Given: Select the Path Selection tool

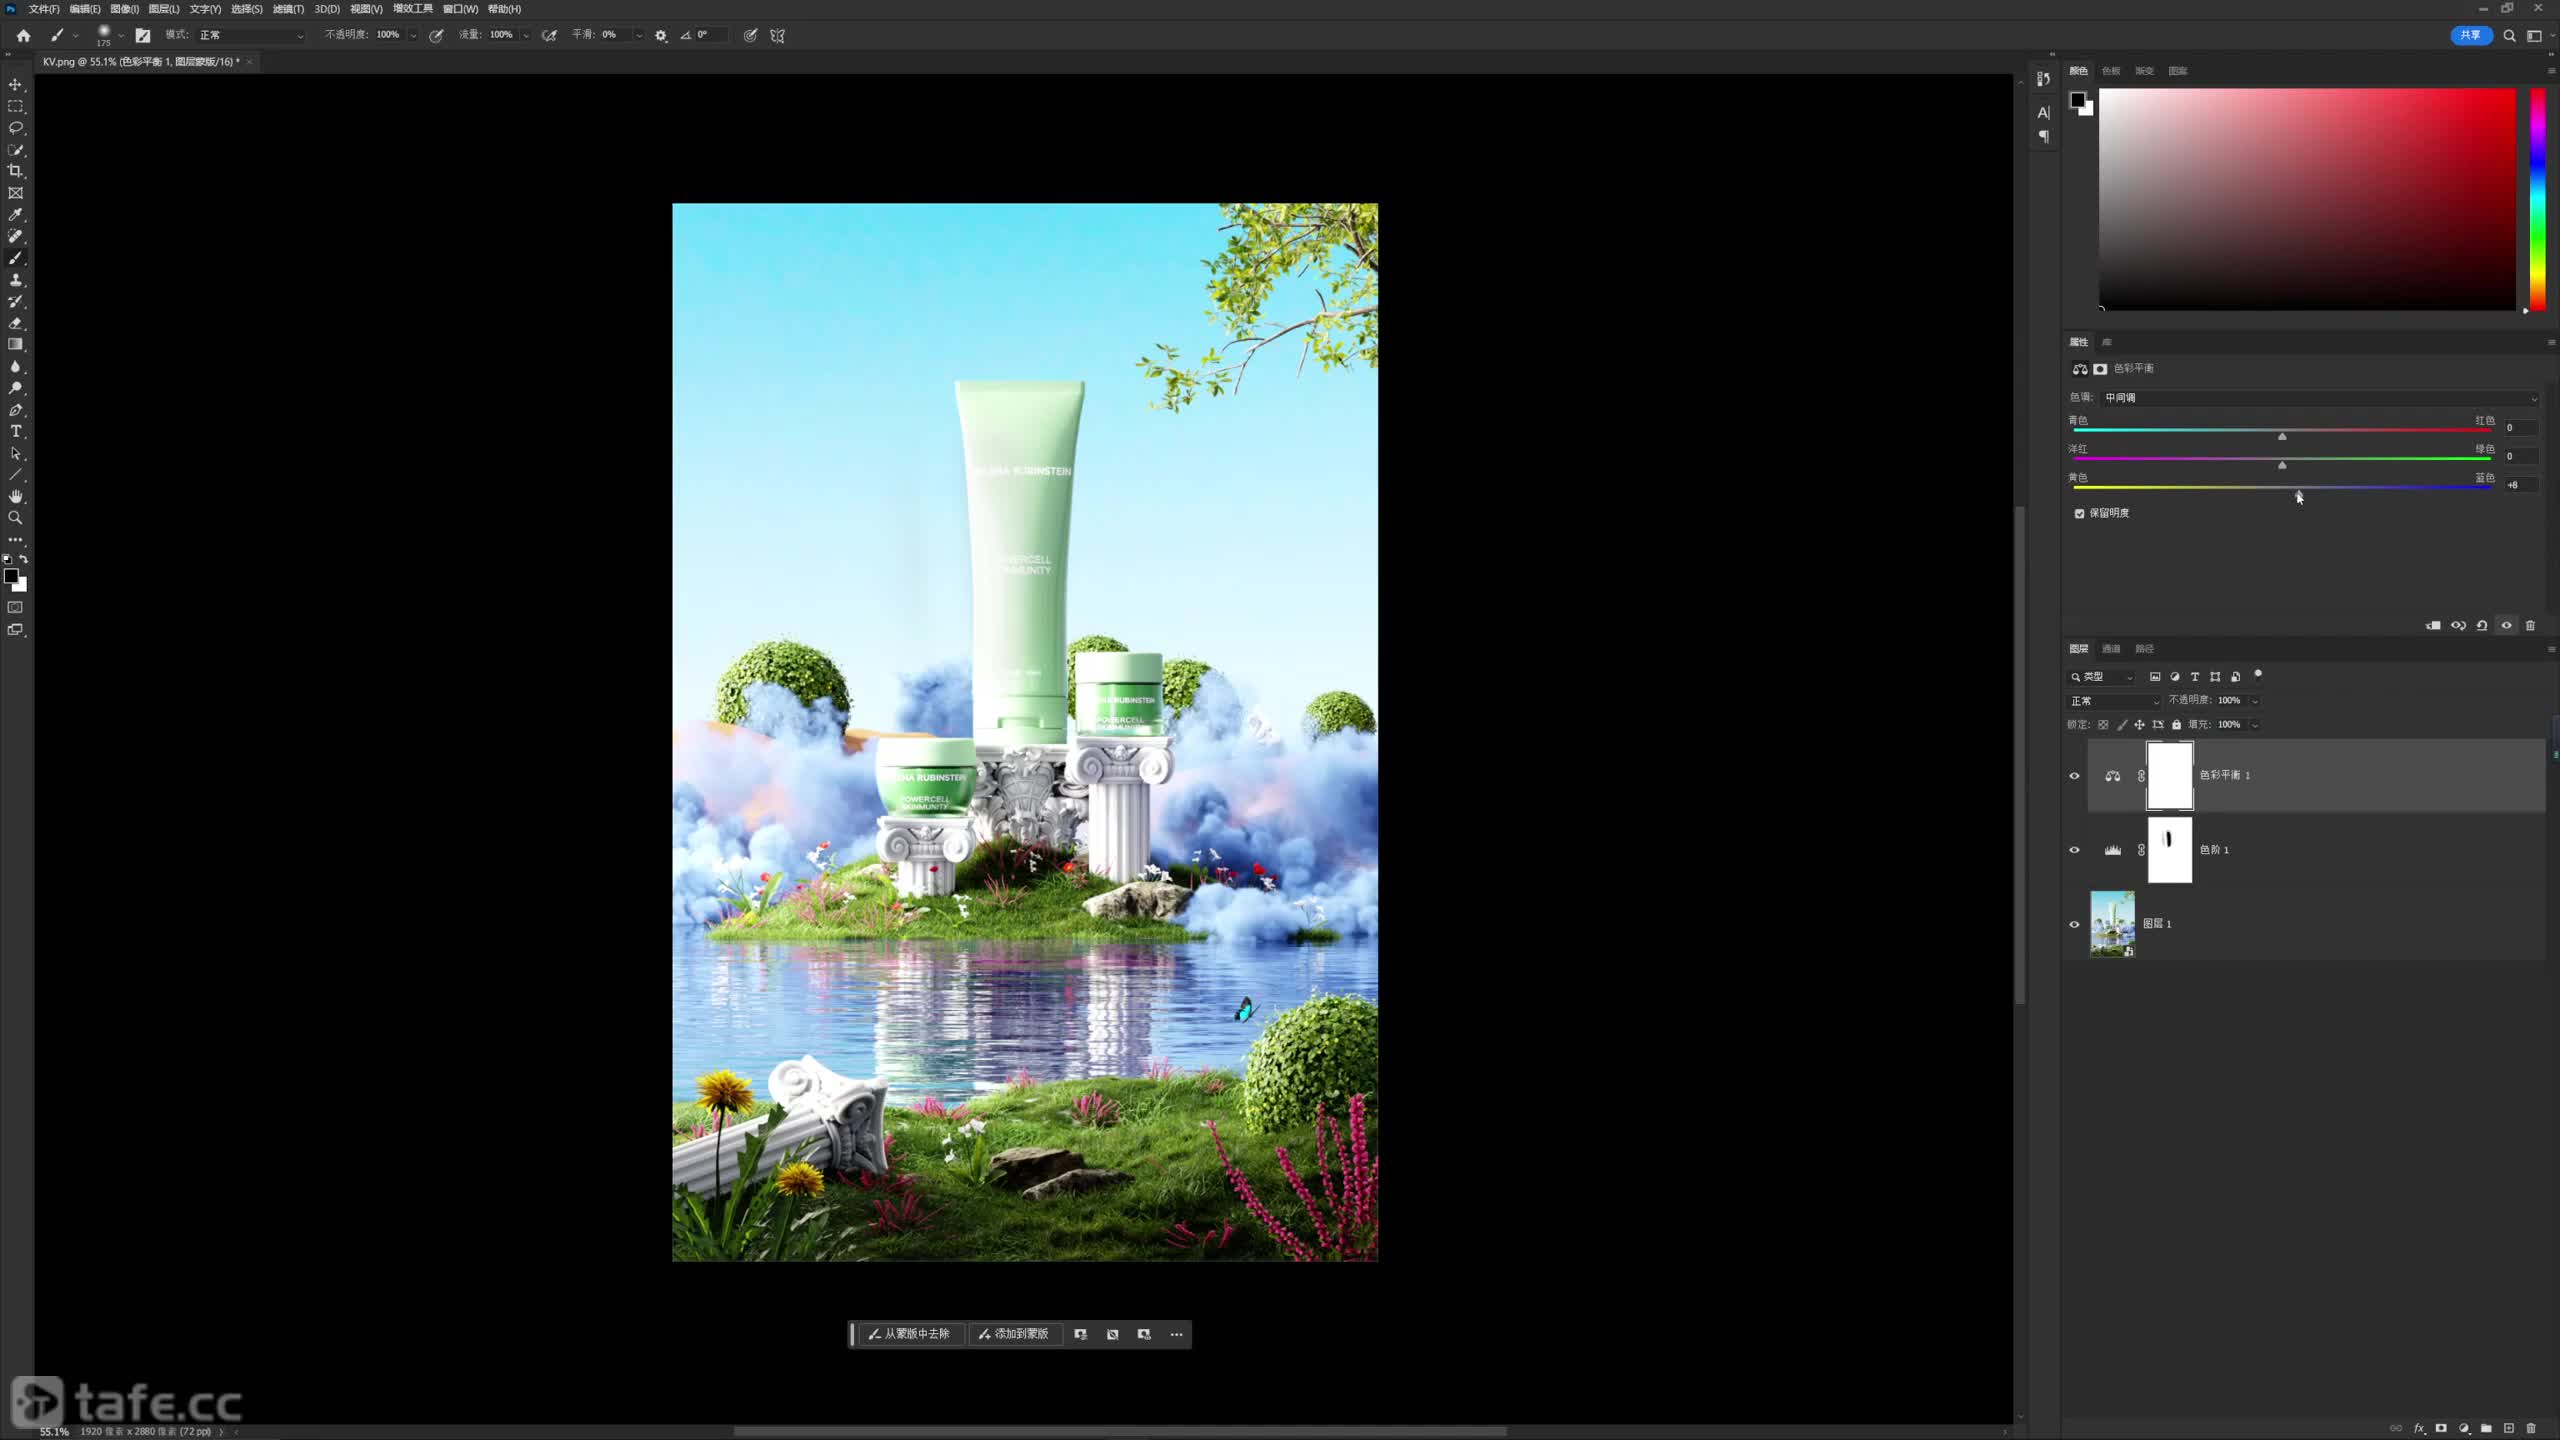Looking at the screenshot, I should (15, 453).
